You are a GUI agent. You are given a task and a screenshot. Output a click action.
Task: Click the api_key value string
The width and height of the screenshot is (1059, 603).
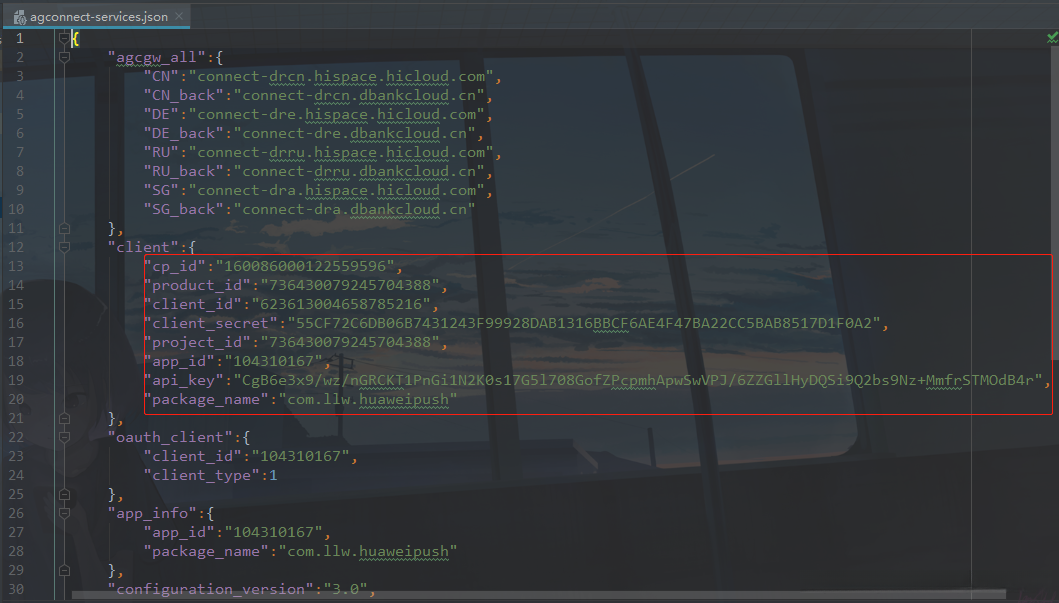pos(638,380)
